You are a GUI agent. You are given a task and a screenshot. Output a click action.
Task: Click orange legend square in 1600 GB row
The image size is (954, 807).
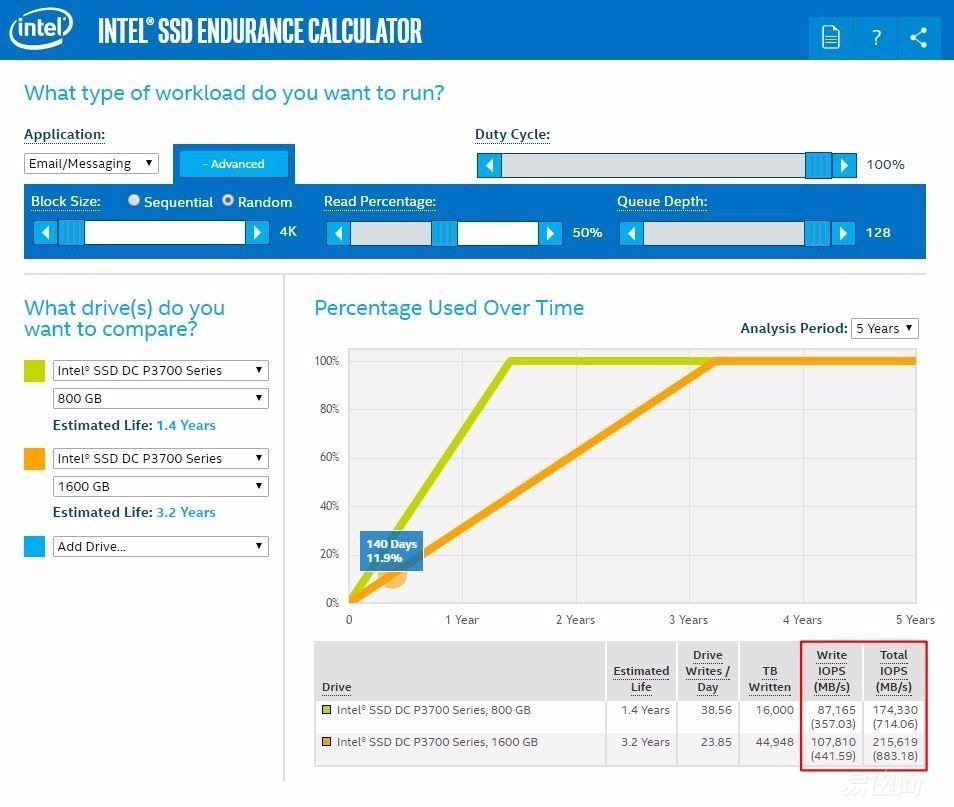point(327,742)
